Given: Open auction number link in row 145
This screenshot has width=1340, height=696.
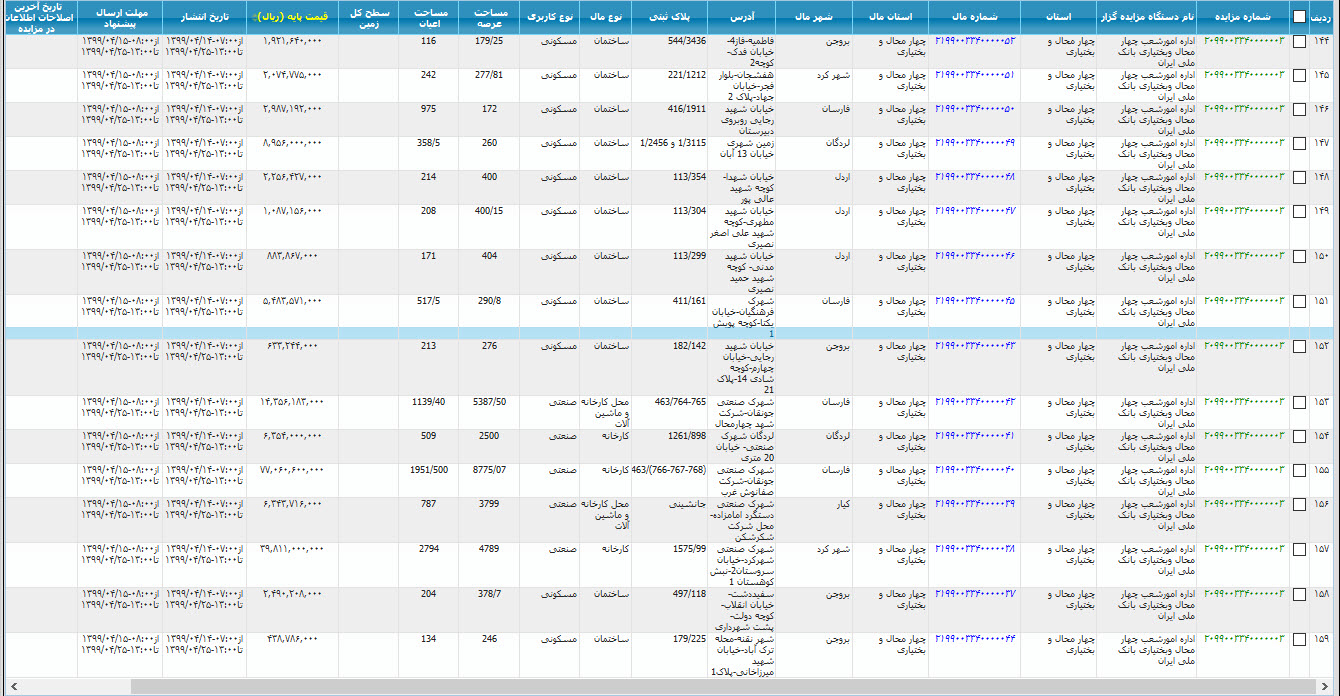Looking at the screenshot, I should [x=1243, y=75].
